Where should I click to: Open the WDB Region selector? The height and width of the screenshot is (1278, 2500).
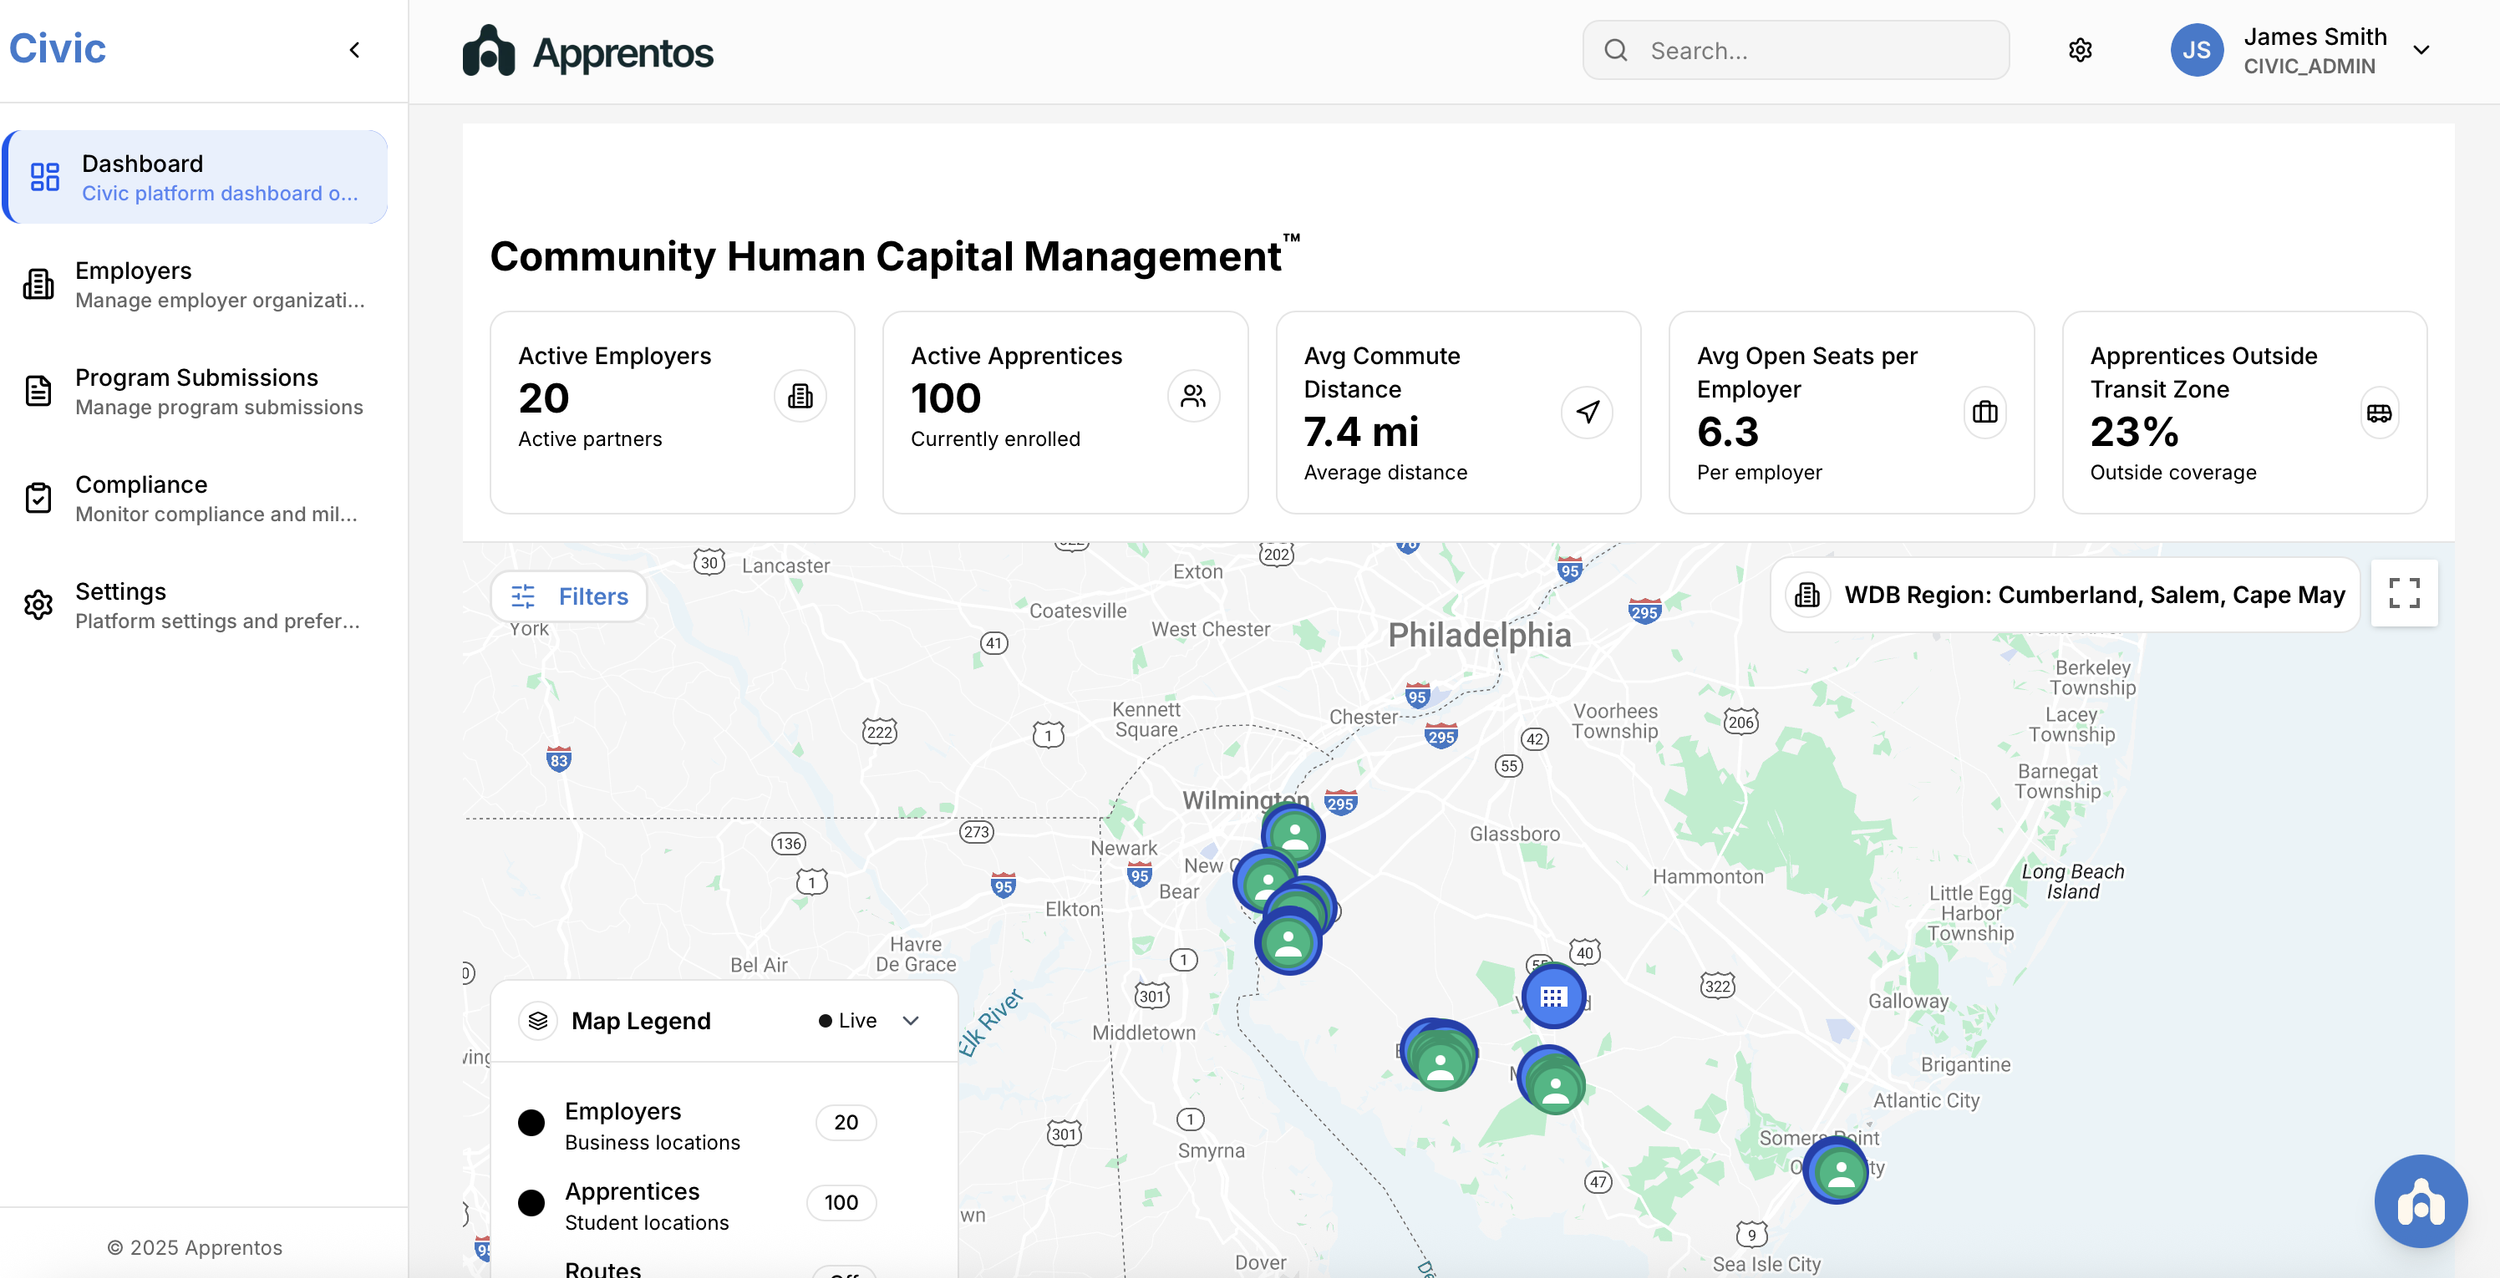(2065, 595)
